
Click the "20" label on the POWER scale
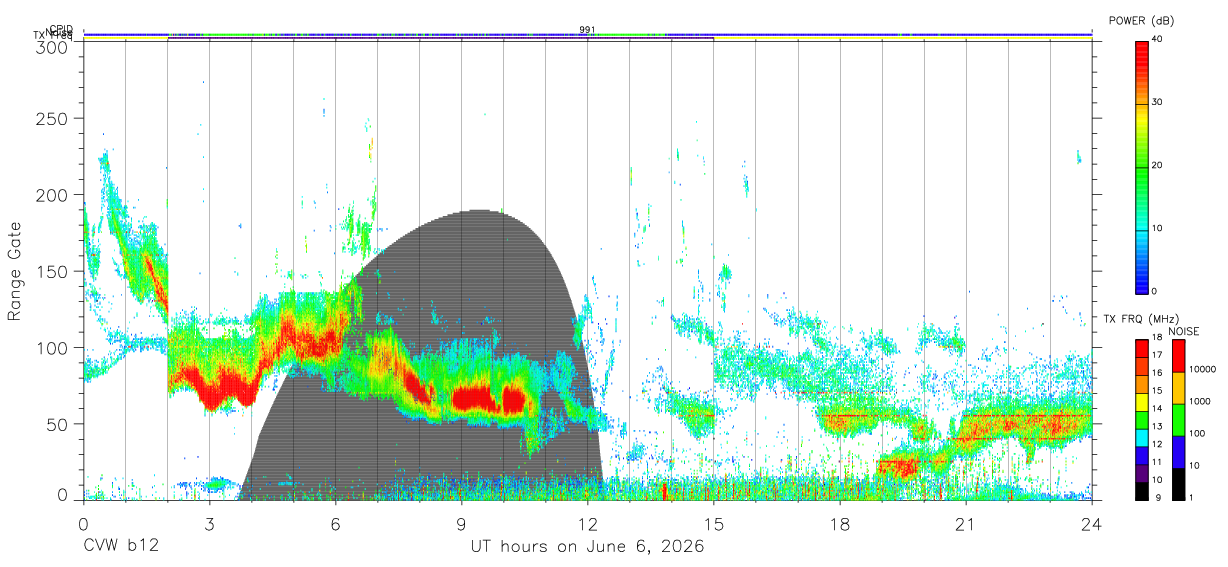pos(1157,165)
